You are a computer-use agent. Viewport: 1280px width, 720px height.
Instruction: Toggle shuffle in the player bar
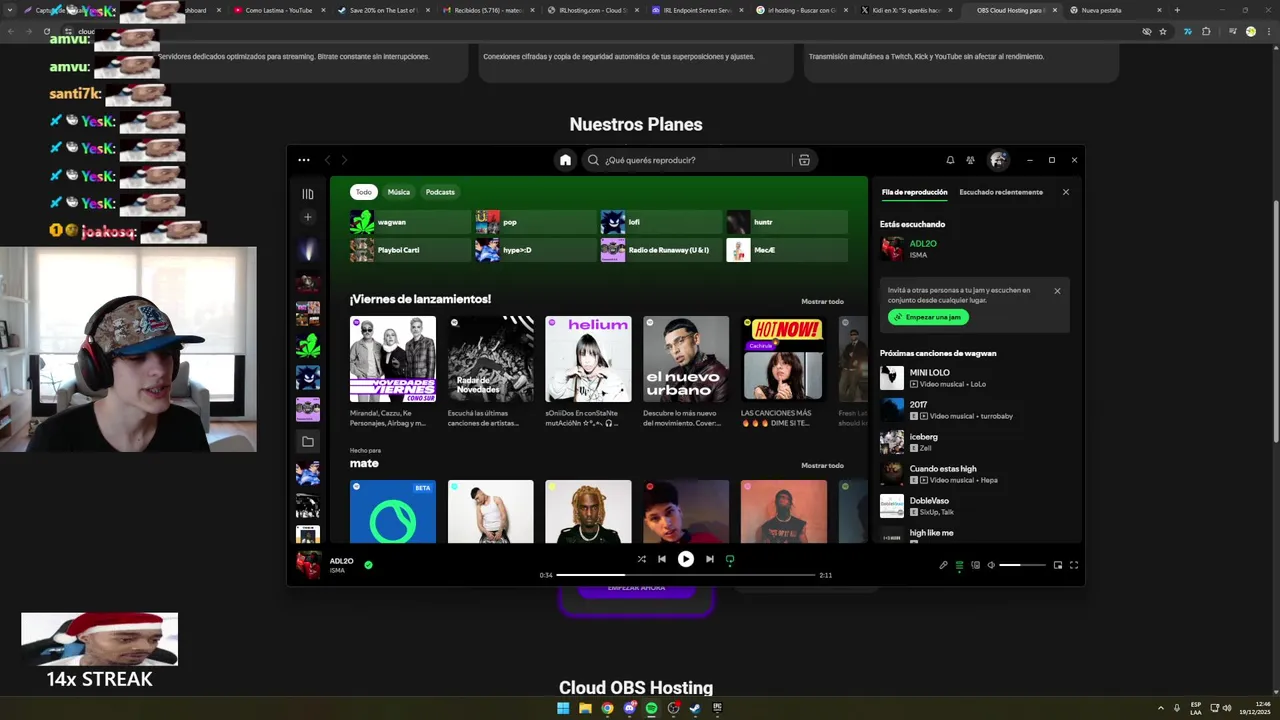(x=641, y=559)
